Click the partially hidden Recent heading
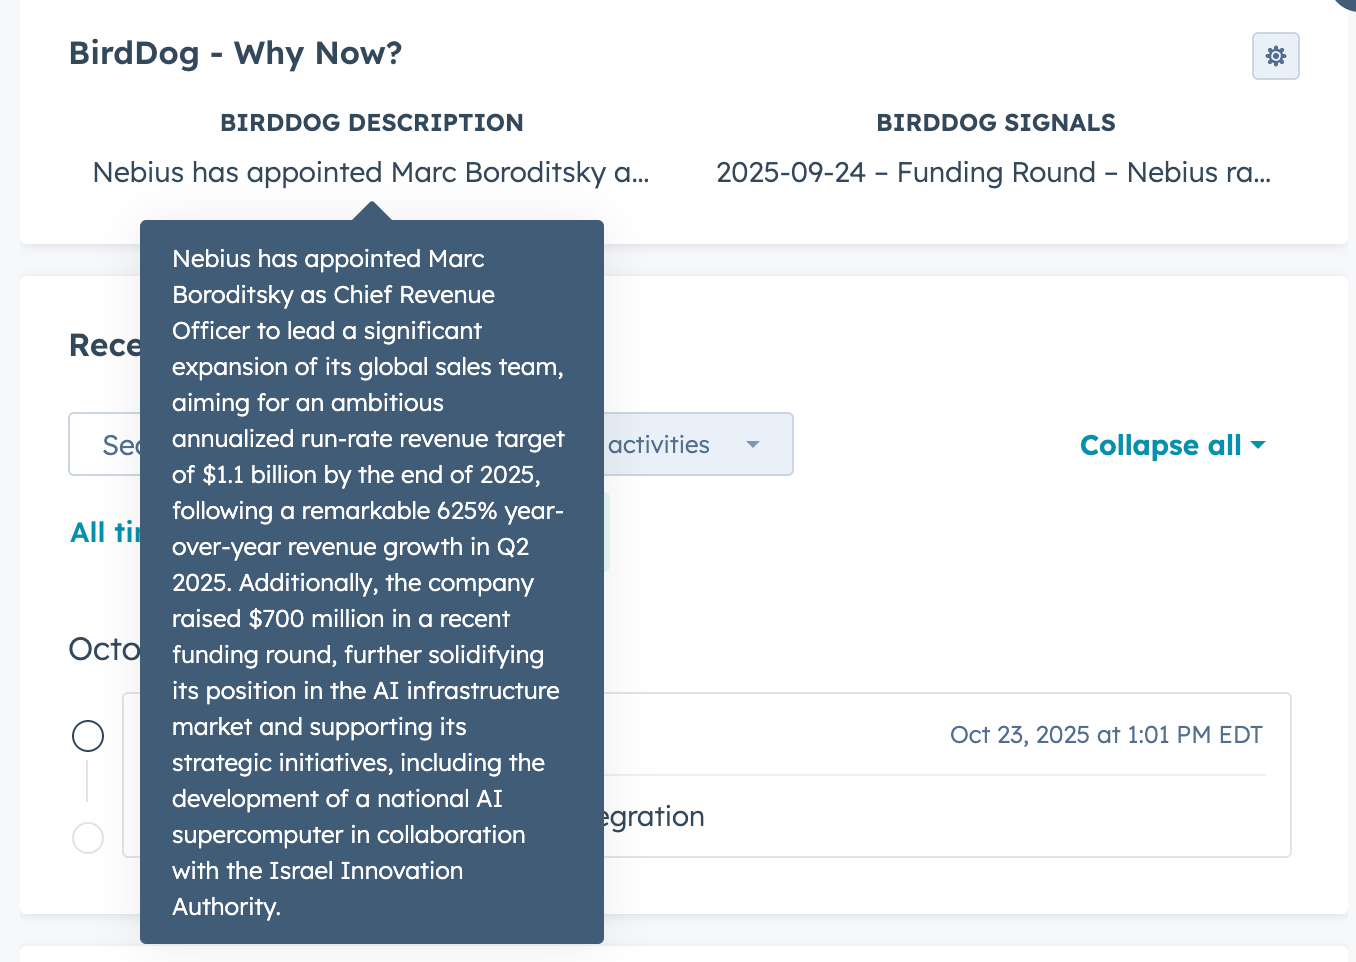1356x962 pixels. coord(104,345)
